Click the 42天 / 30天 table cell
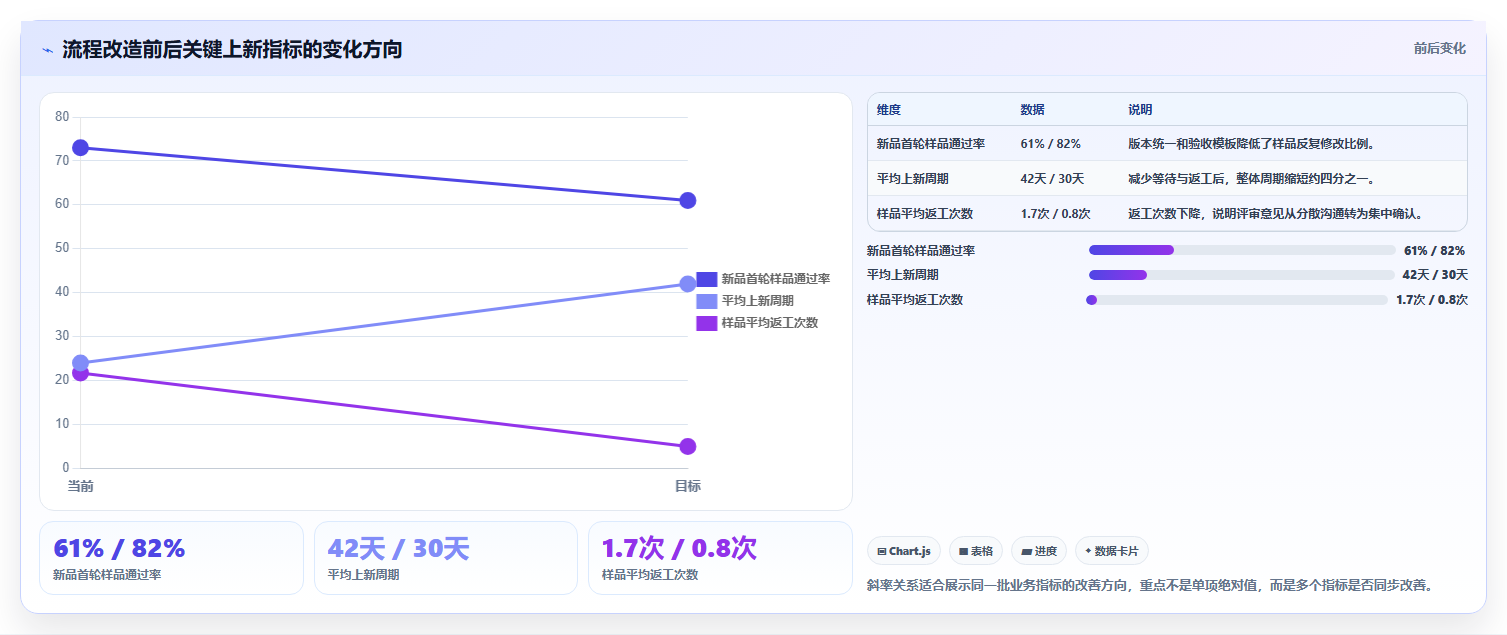 pyautogui.click(x=1053, y=179)
